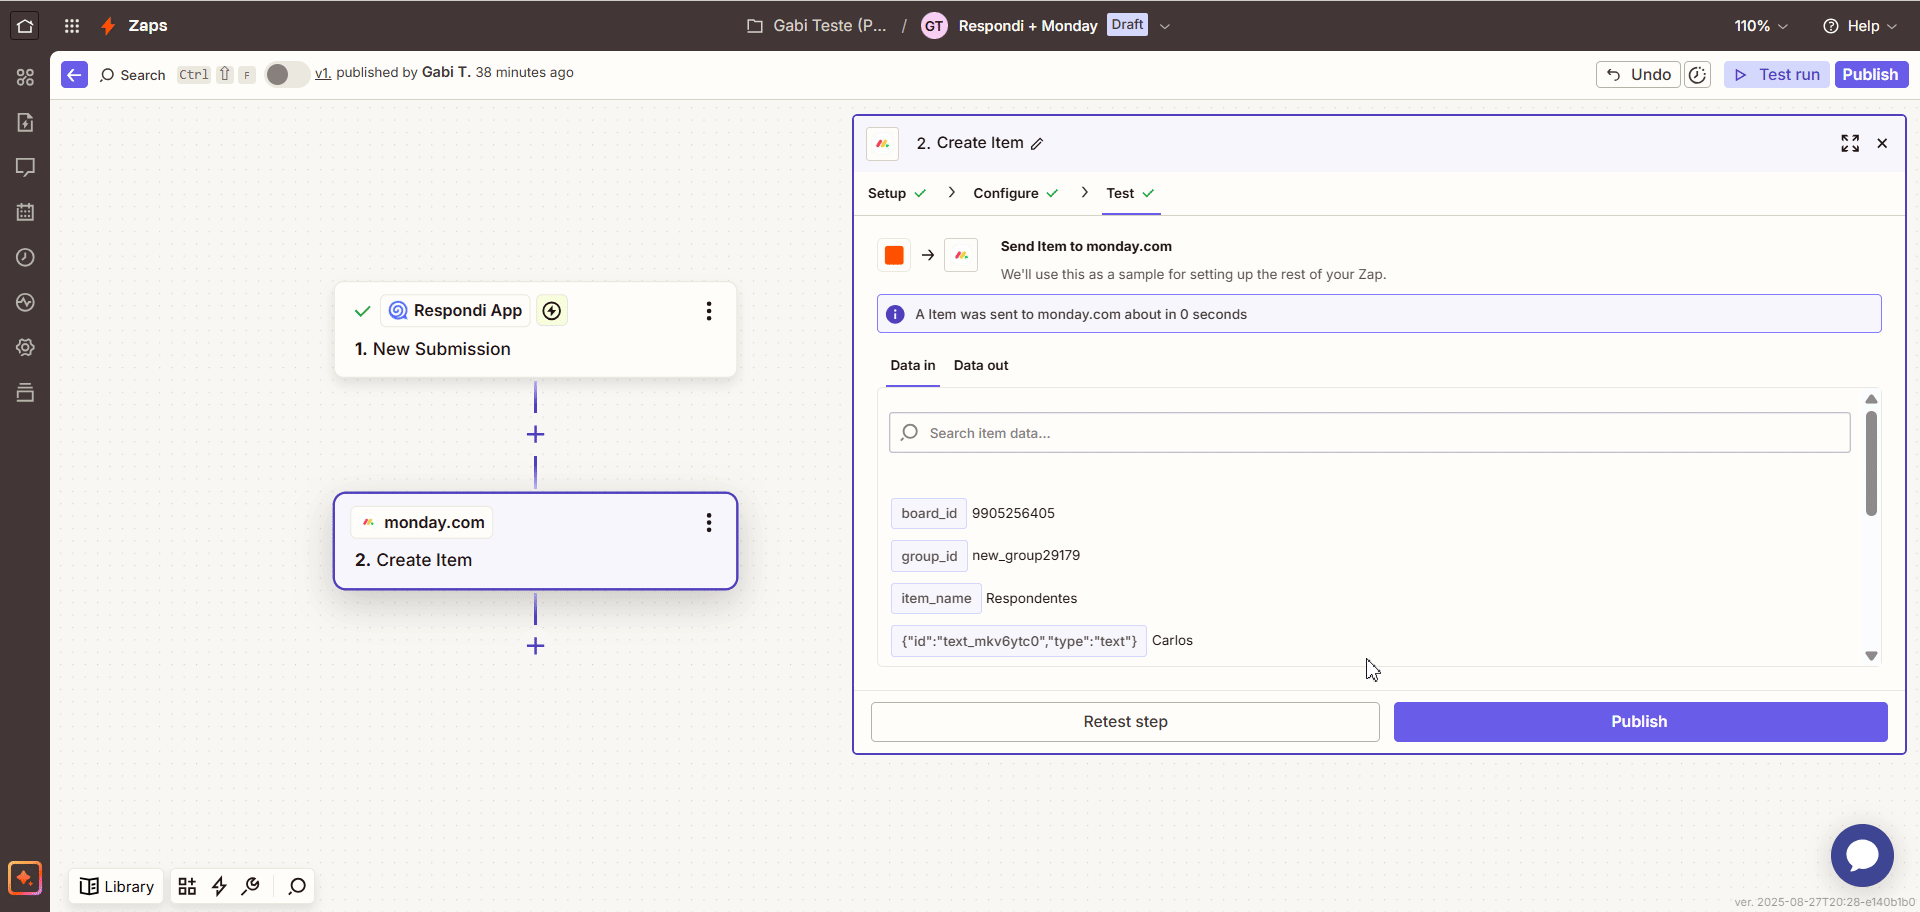This screenshot has height=912, width=1920.
Task: Click the GT avatar in breadcrumb
Action: coord(934,26)
